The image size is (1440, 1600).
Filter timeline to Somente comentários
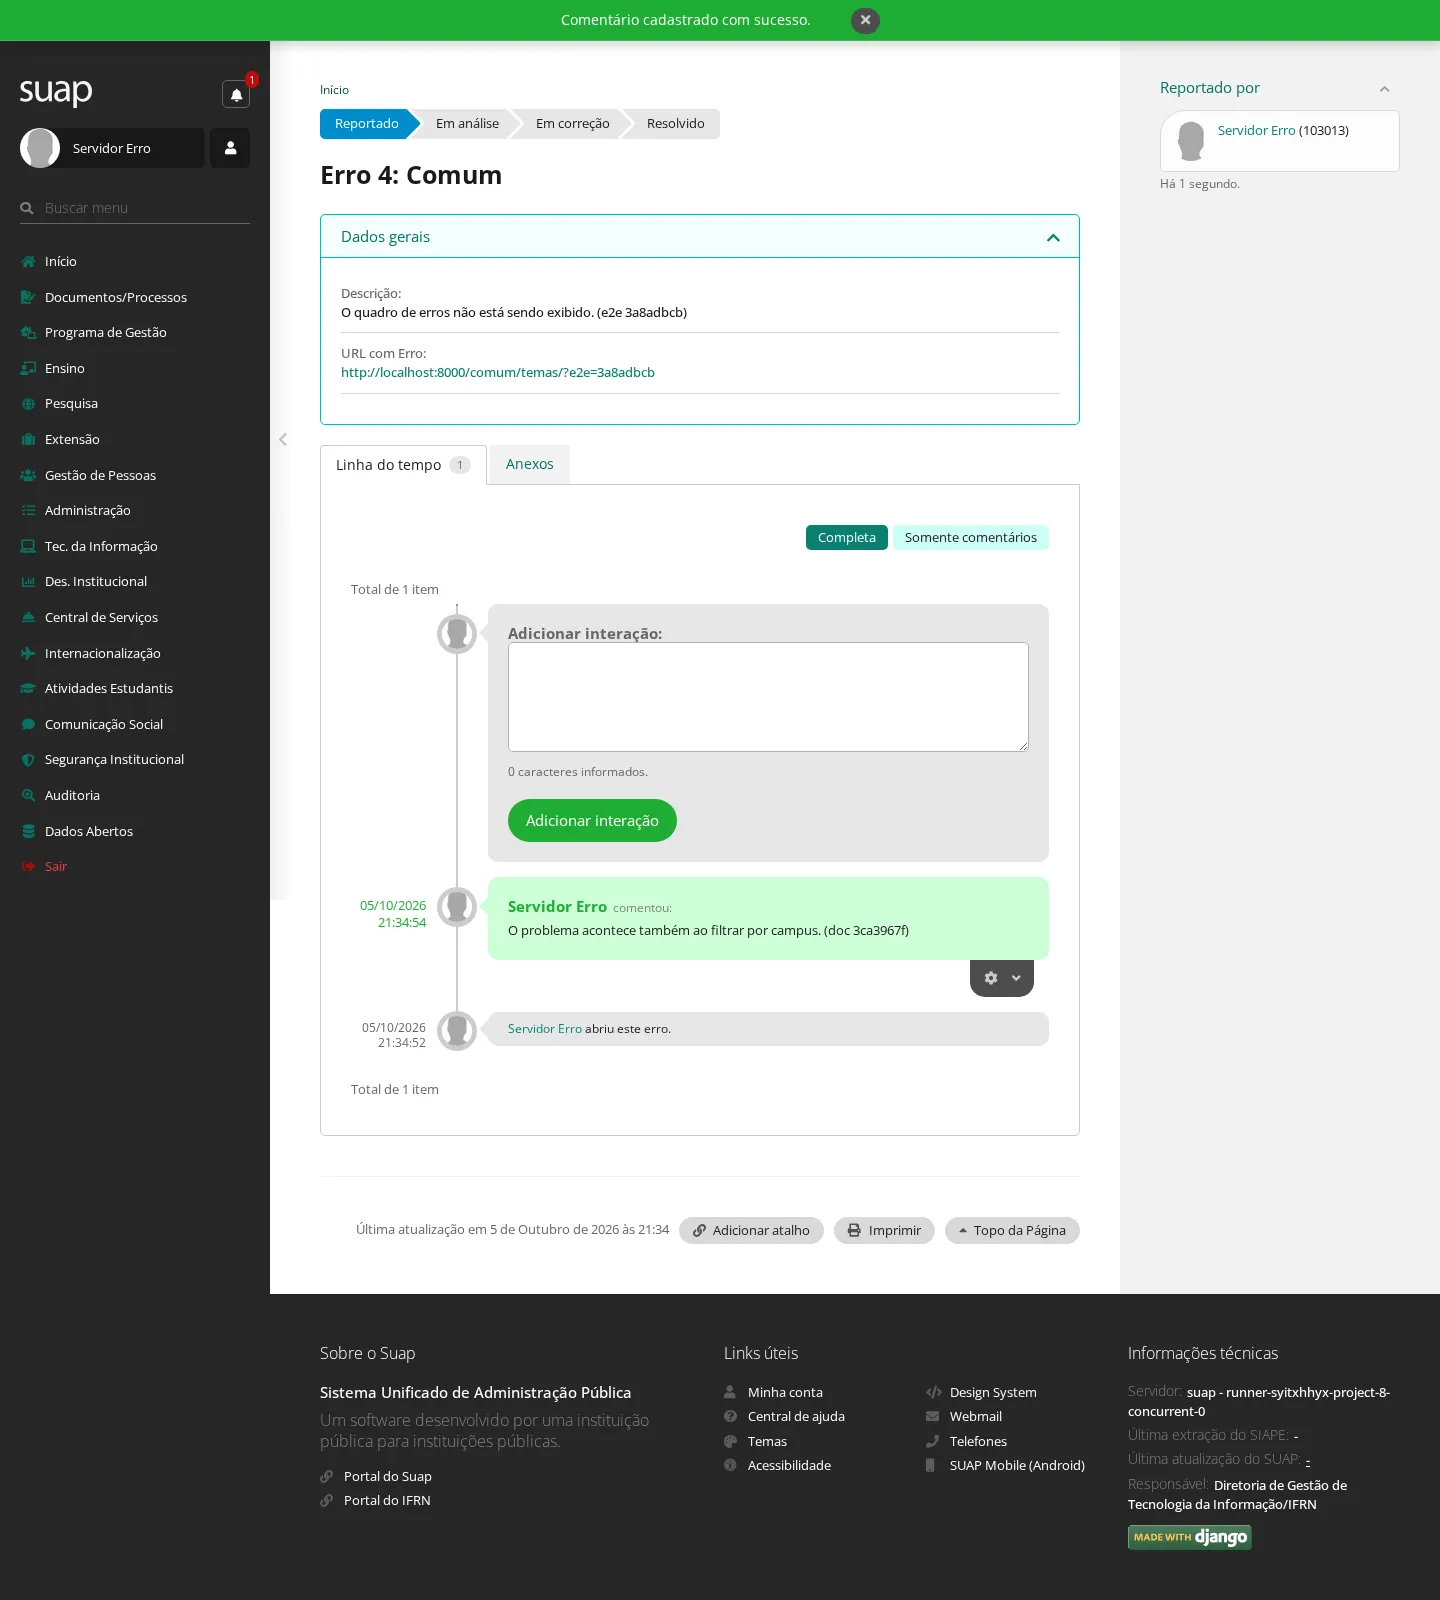pyautogui.click(x=971, y=538)
